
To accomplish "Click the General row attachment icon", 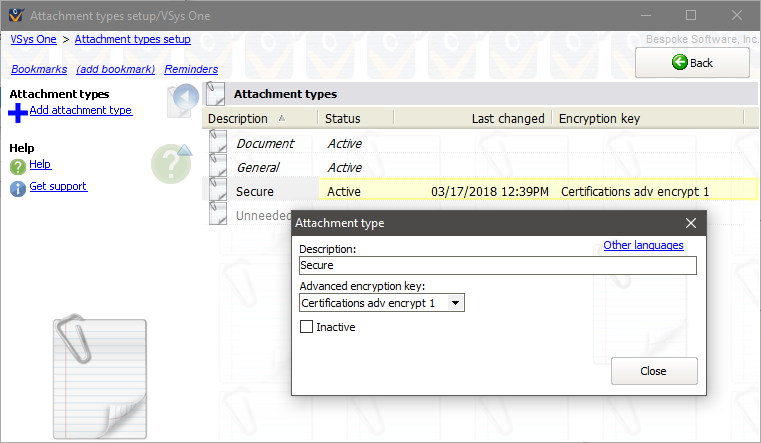I will point(219,167).
